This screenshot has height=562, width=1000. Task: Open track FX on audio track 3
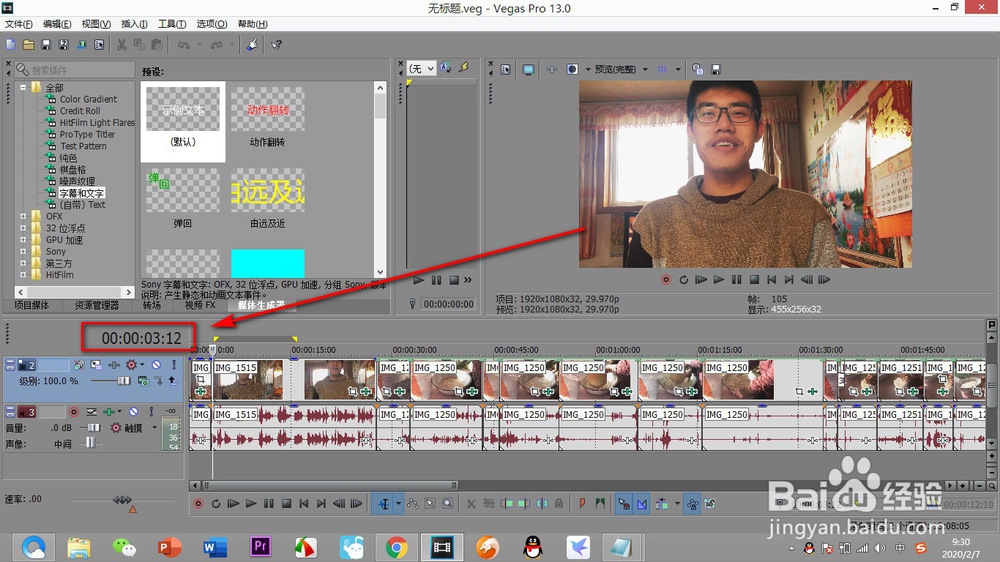tap(110, 411)
